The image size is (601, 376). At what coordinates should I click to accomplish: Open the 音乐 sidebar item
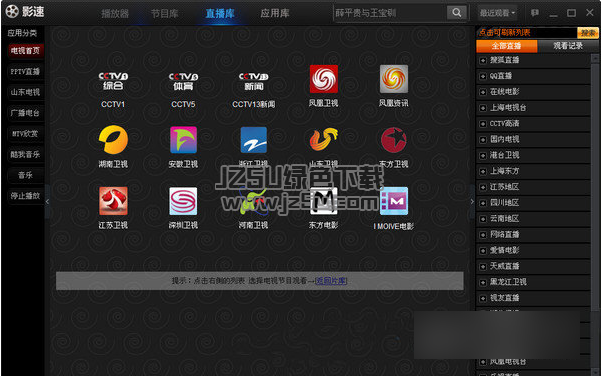tap(25, 175)
